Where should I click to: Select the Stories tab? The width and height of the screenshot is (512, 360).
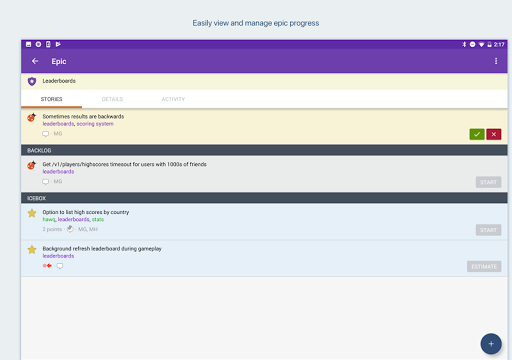click(51, 99)
